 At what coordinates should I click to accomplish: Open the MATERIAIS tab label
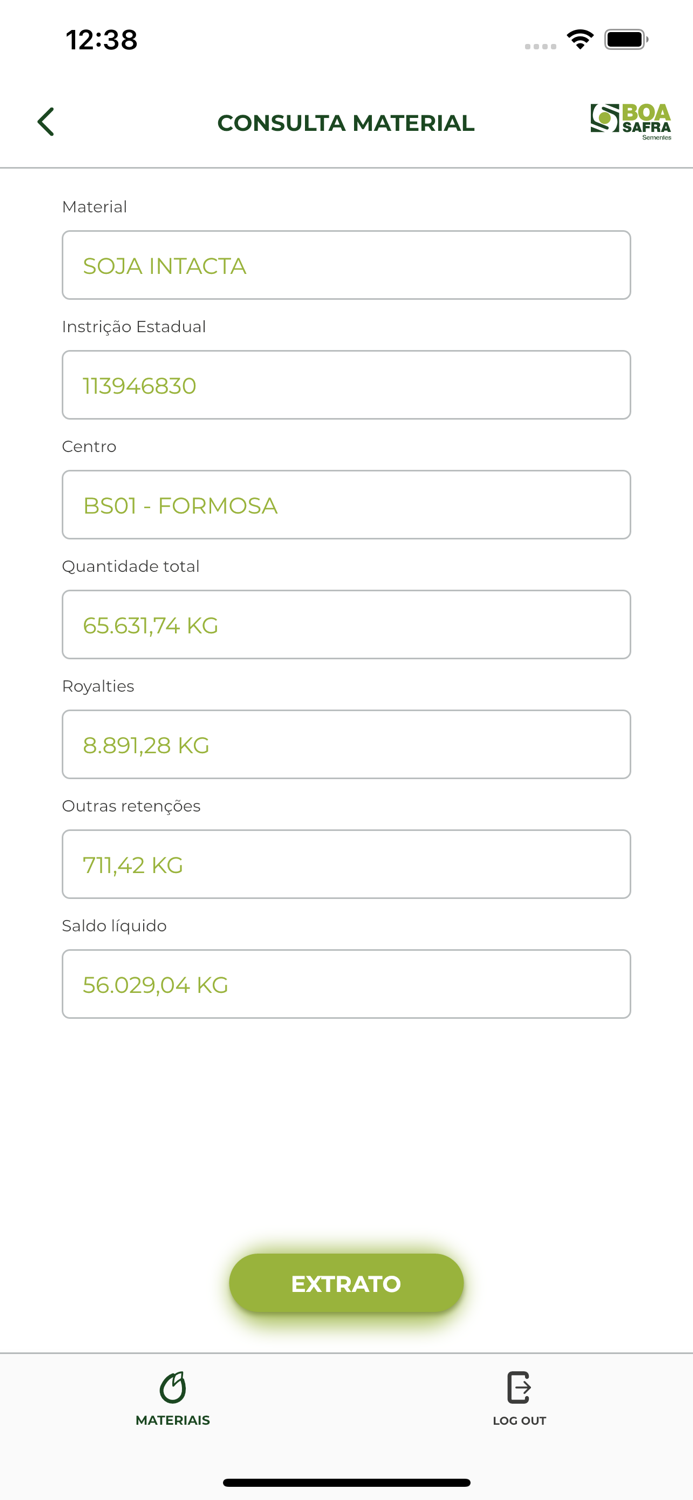pos(173,1420)
